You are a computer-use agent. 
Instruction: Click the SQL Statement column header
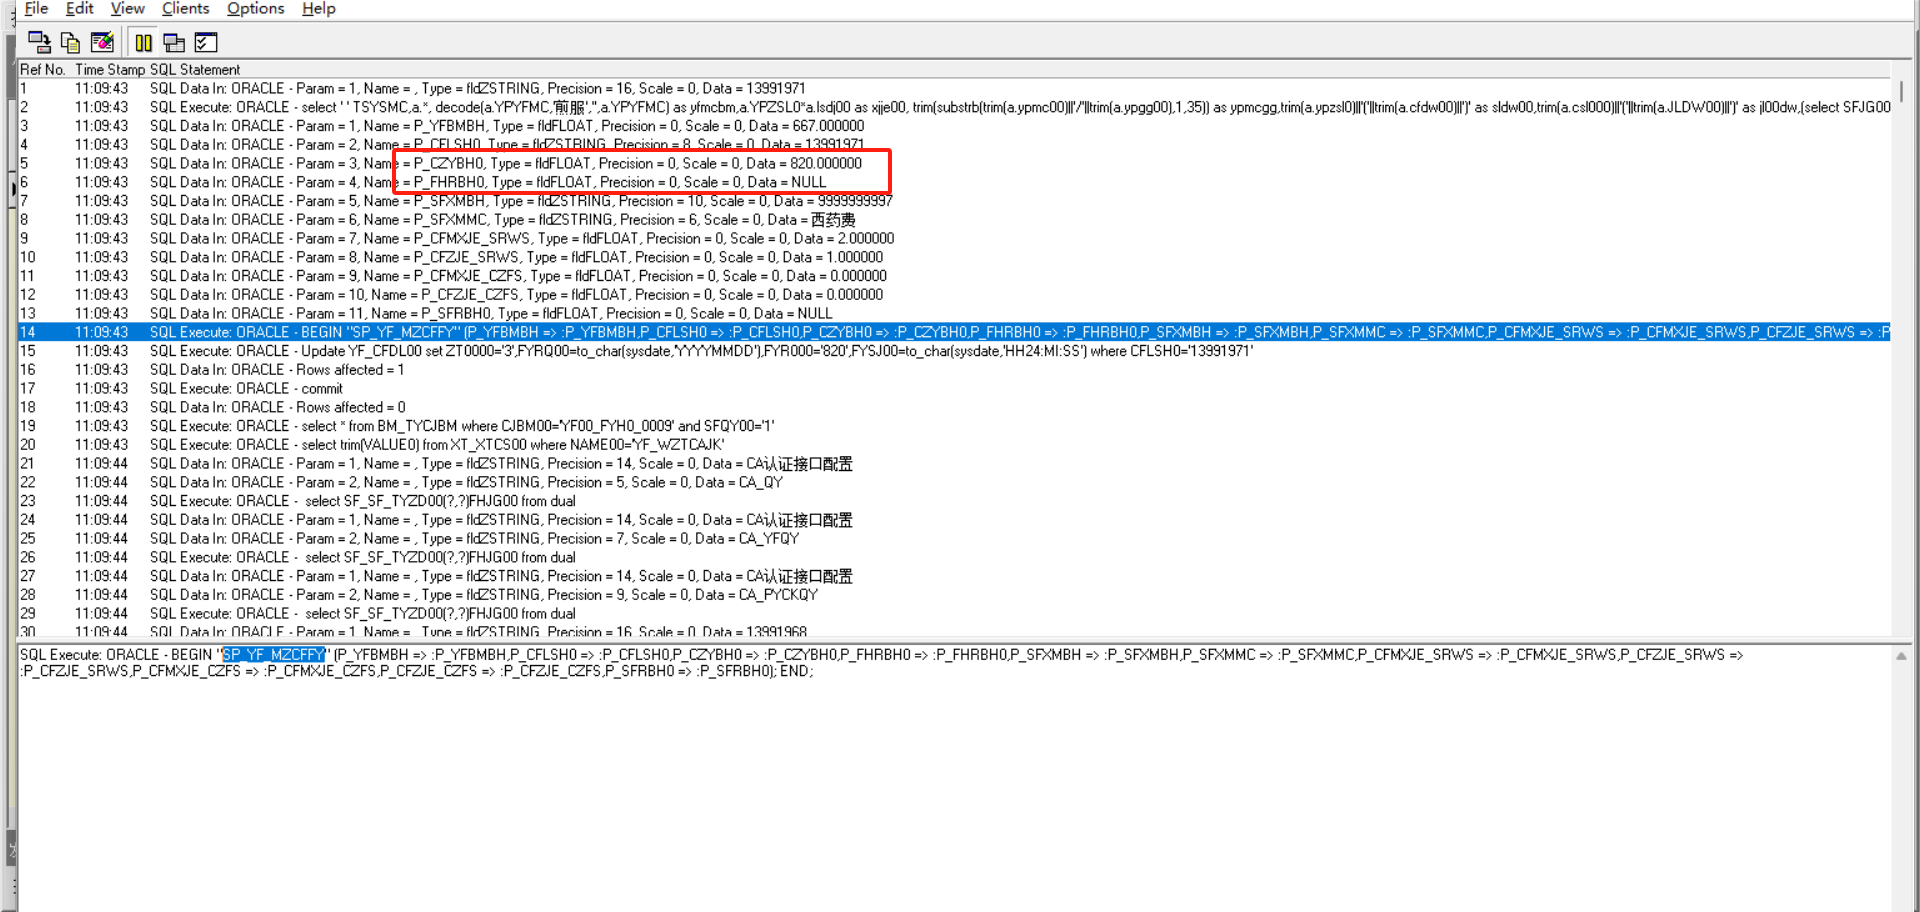coord(195,70)
